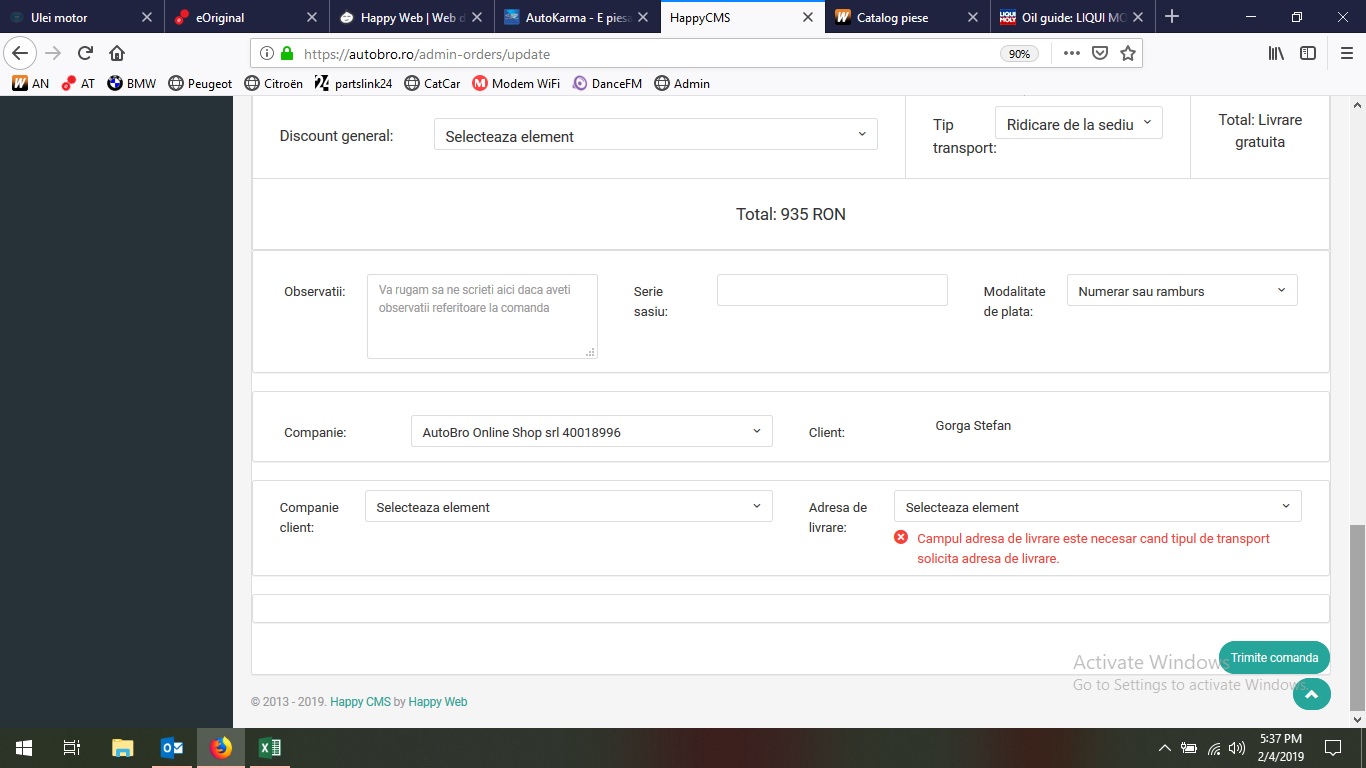Open a new tab with plus icon
The width and height of the screenshot is (1366, 768).
[1172, 17]
